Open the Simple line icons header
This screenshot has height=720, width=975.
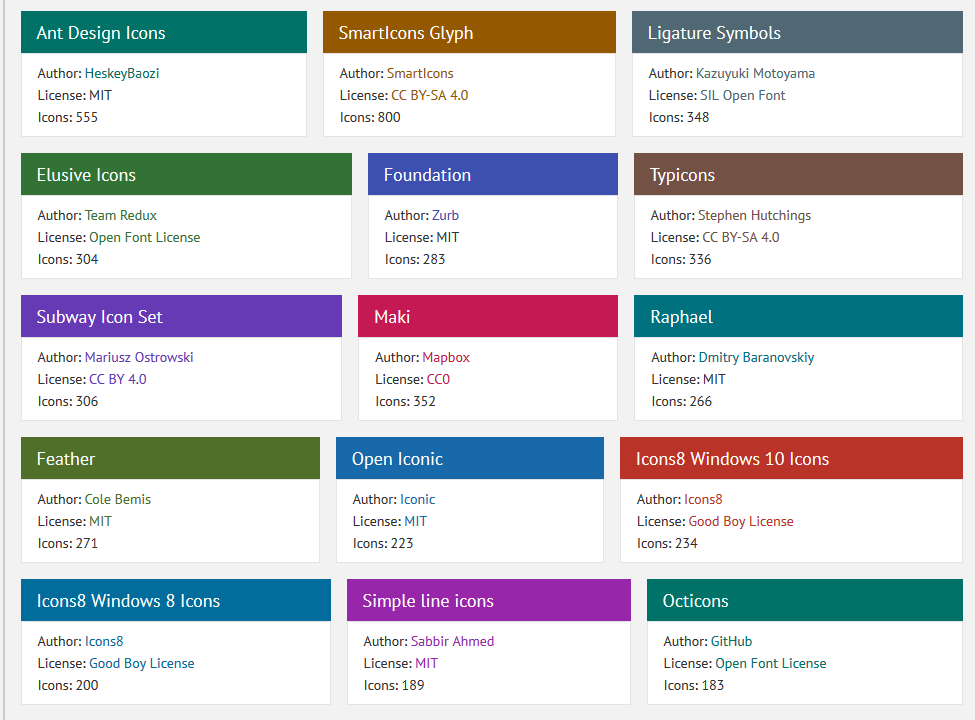(x=489, y=600)
